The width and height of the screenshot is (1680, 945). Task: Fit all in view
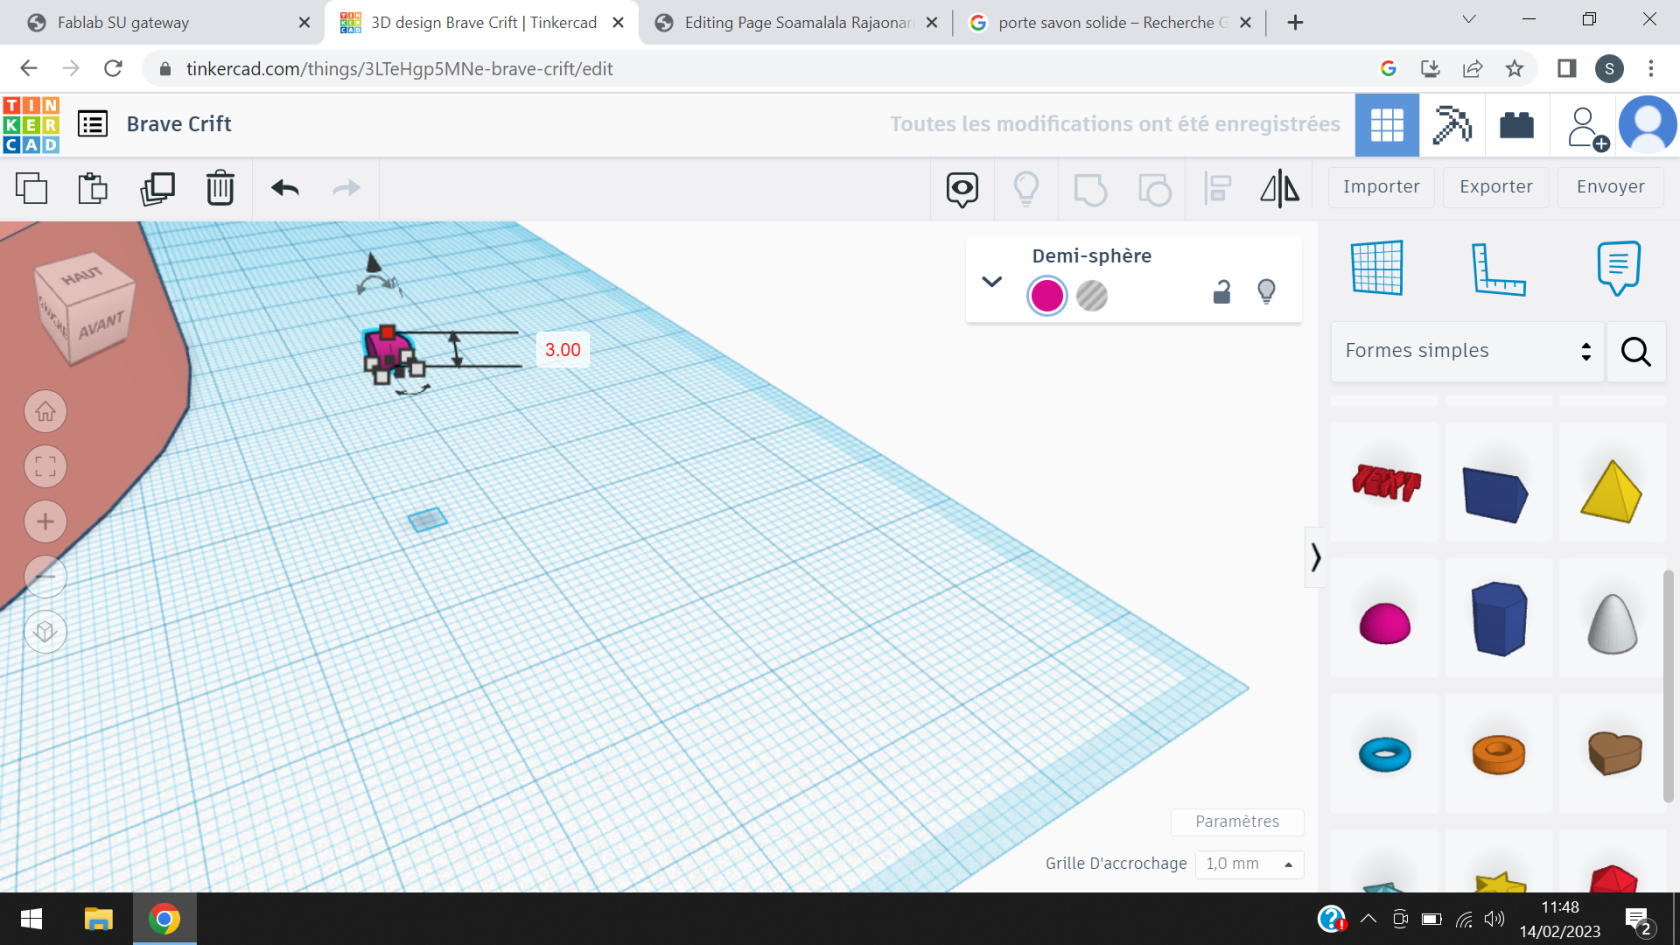coord(45,466)
